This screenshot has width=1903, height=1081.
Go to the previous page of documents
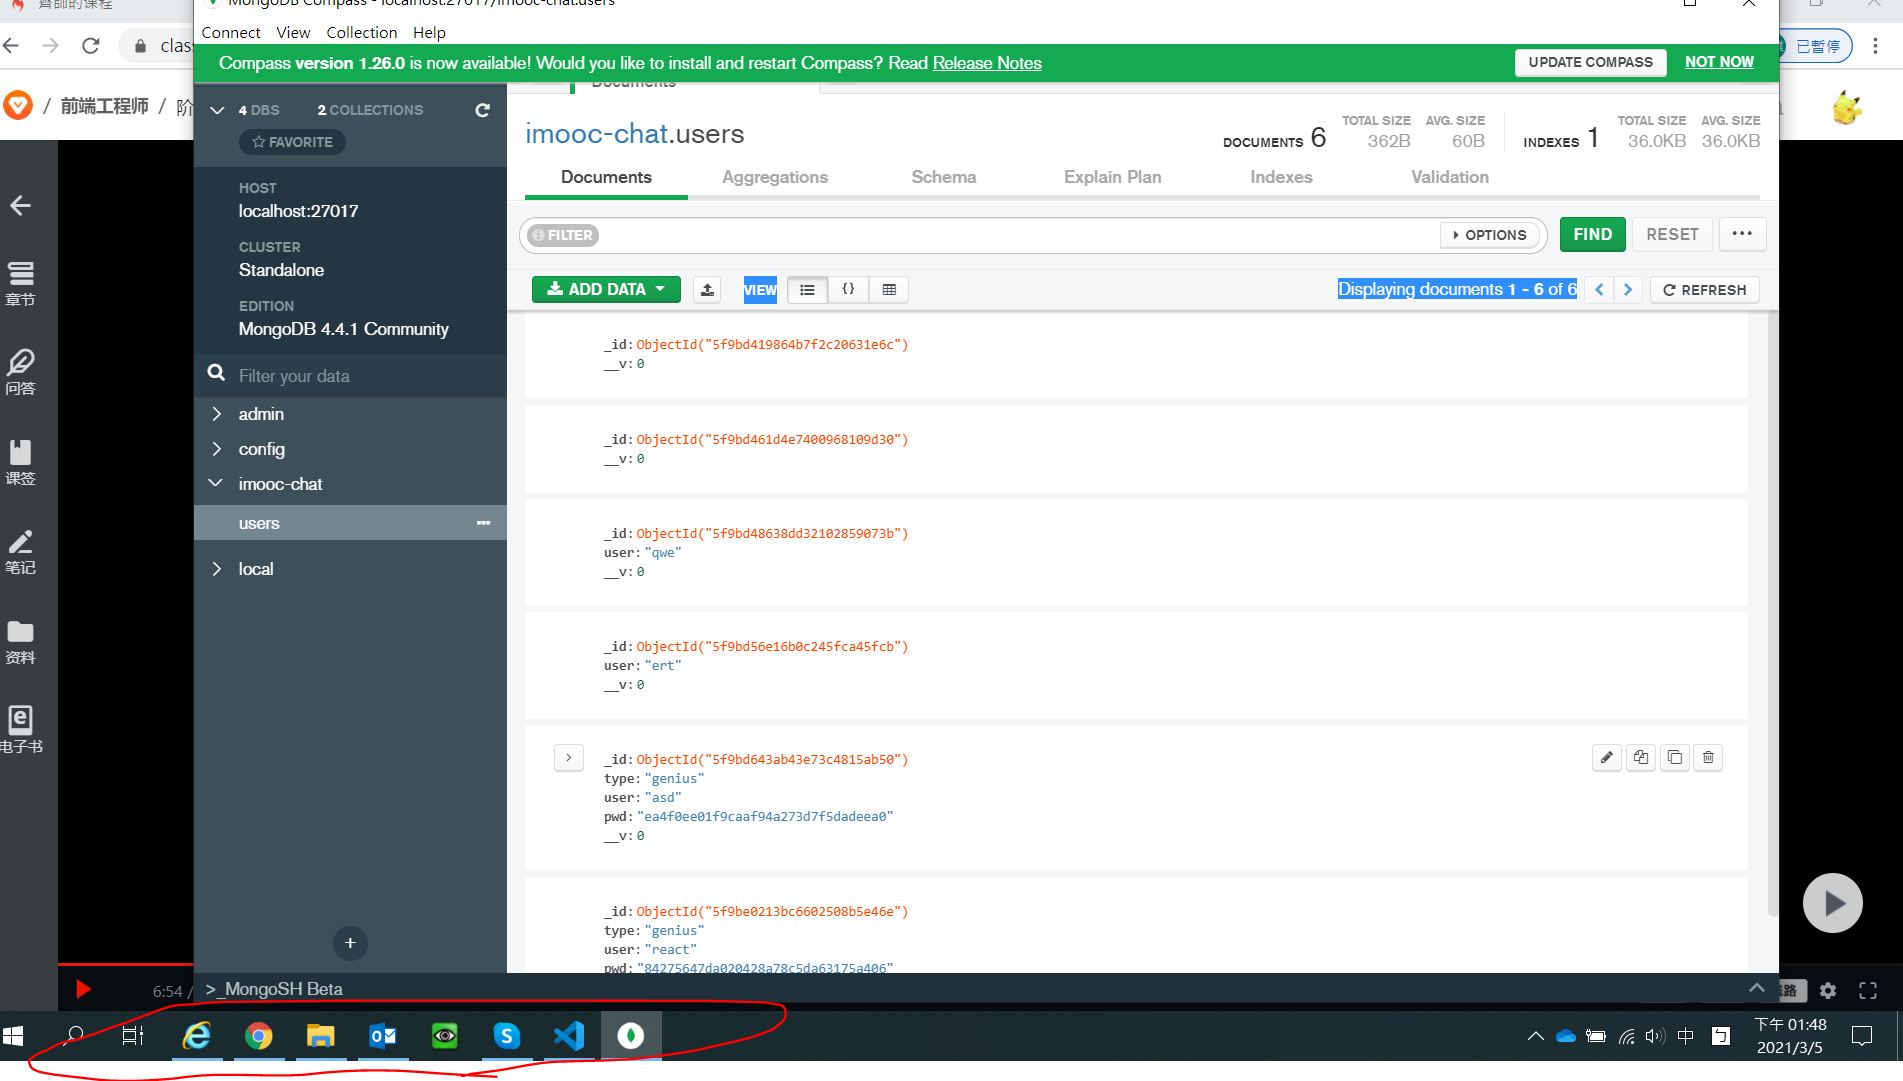[x=1599, y=290]
